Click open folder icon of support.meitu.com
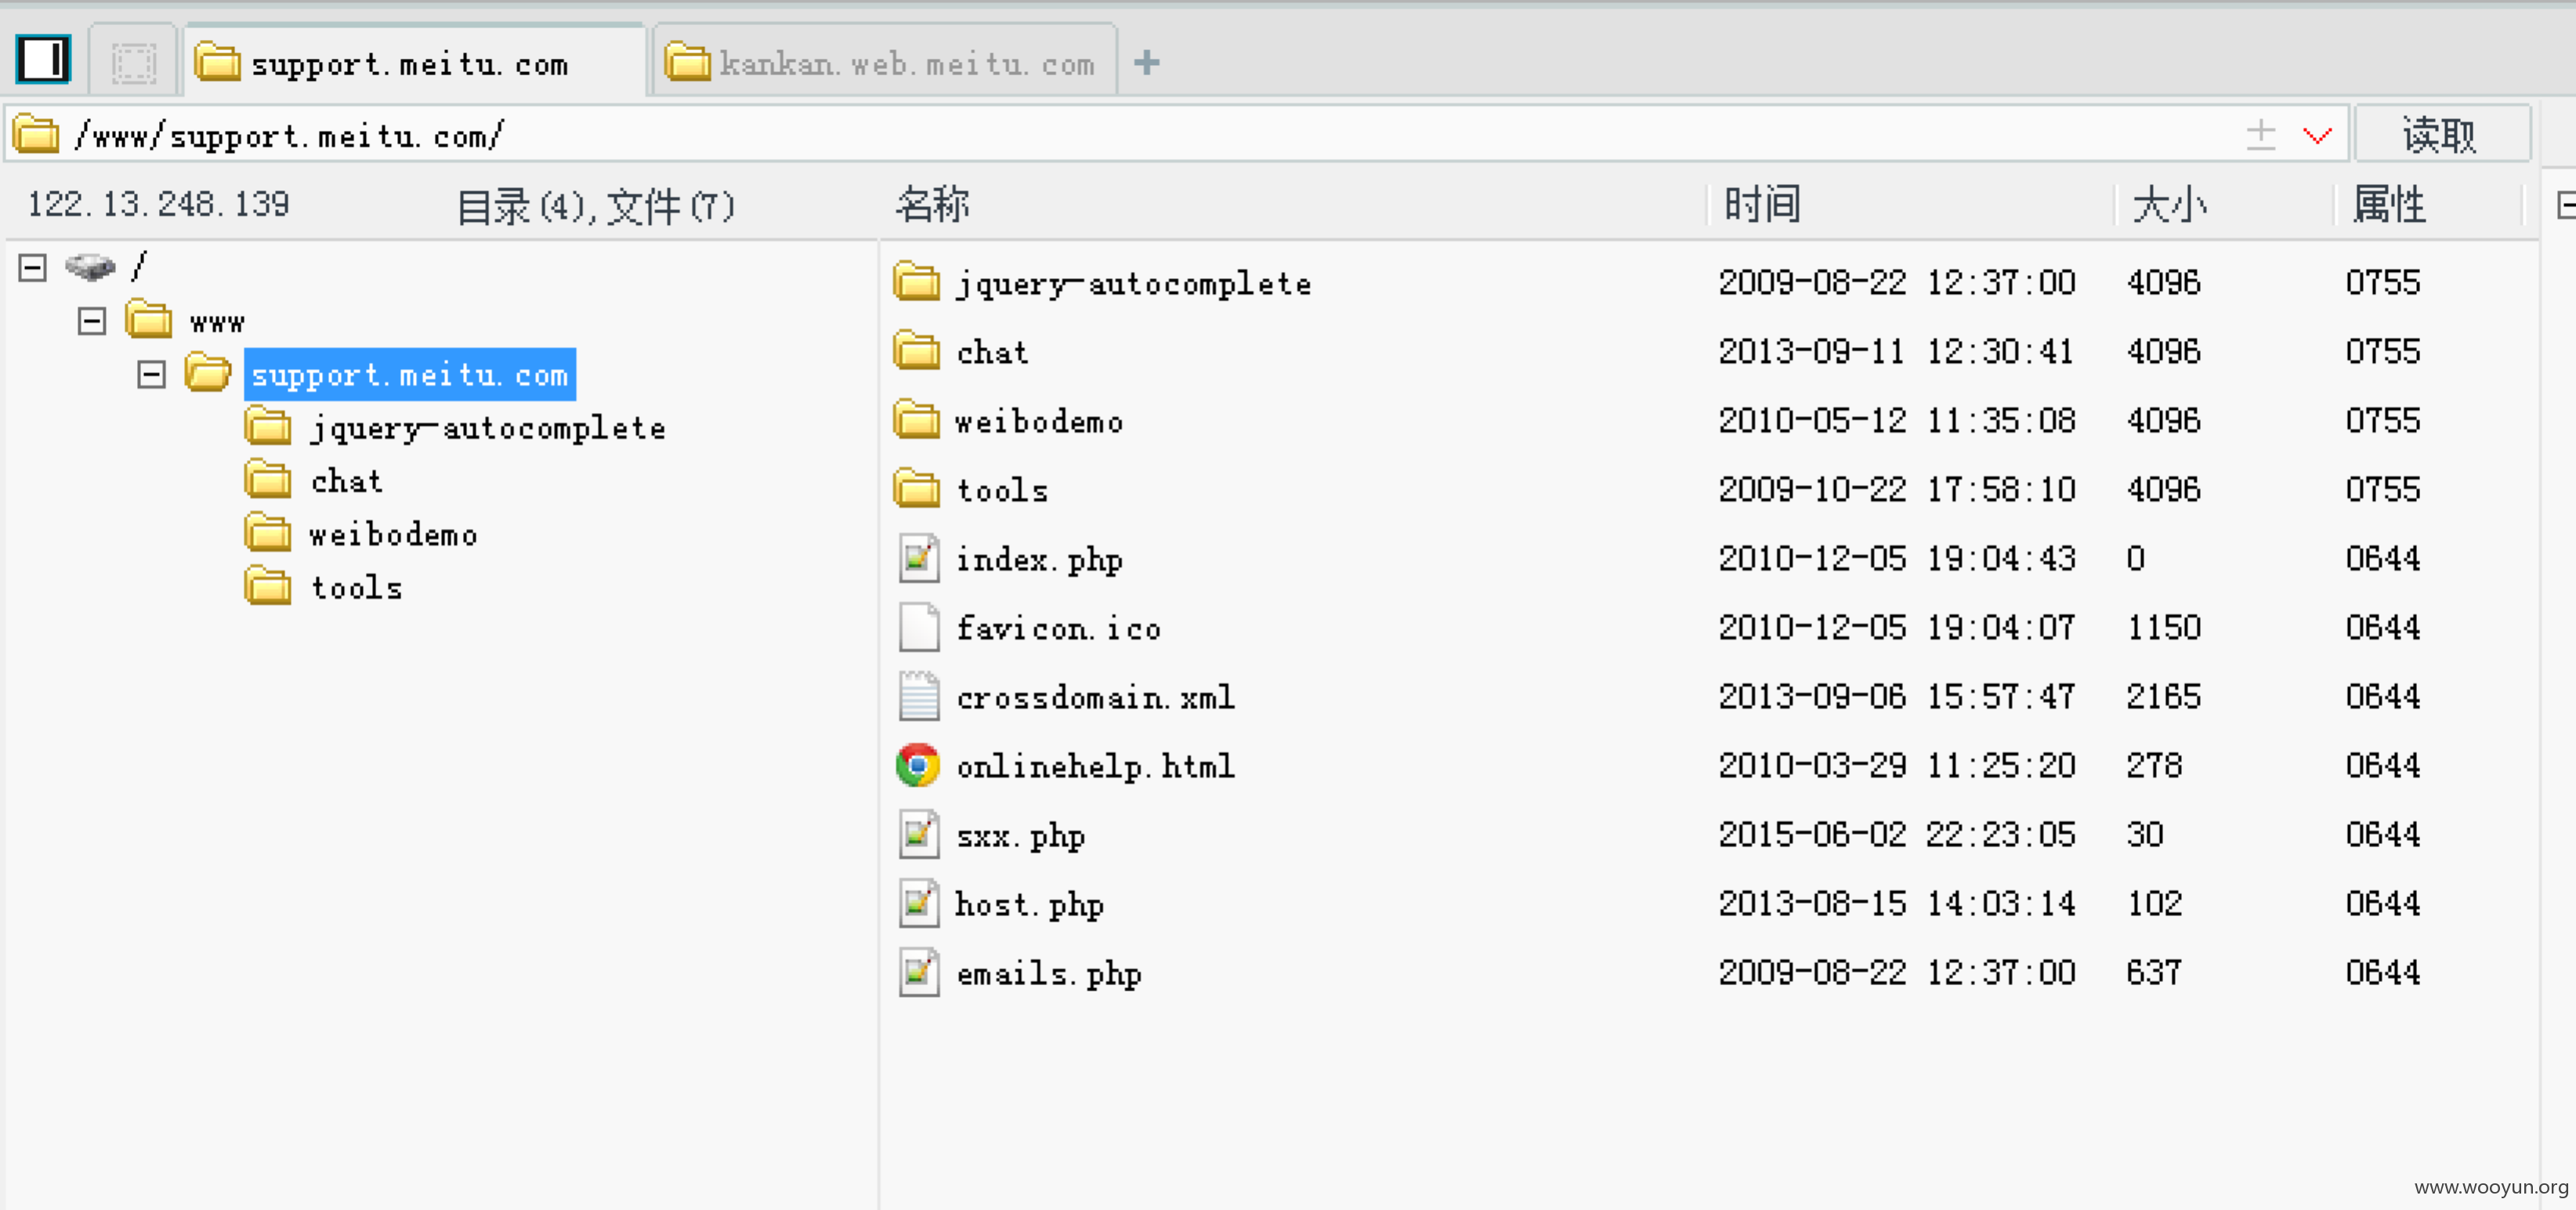This screenshot has width=2576, height=1210. pyautogui.click(x=208, y=372)
